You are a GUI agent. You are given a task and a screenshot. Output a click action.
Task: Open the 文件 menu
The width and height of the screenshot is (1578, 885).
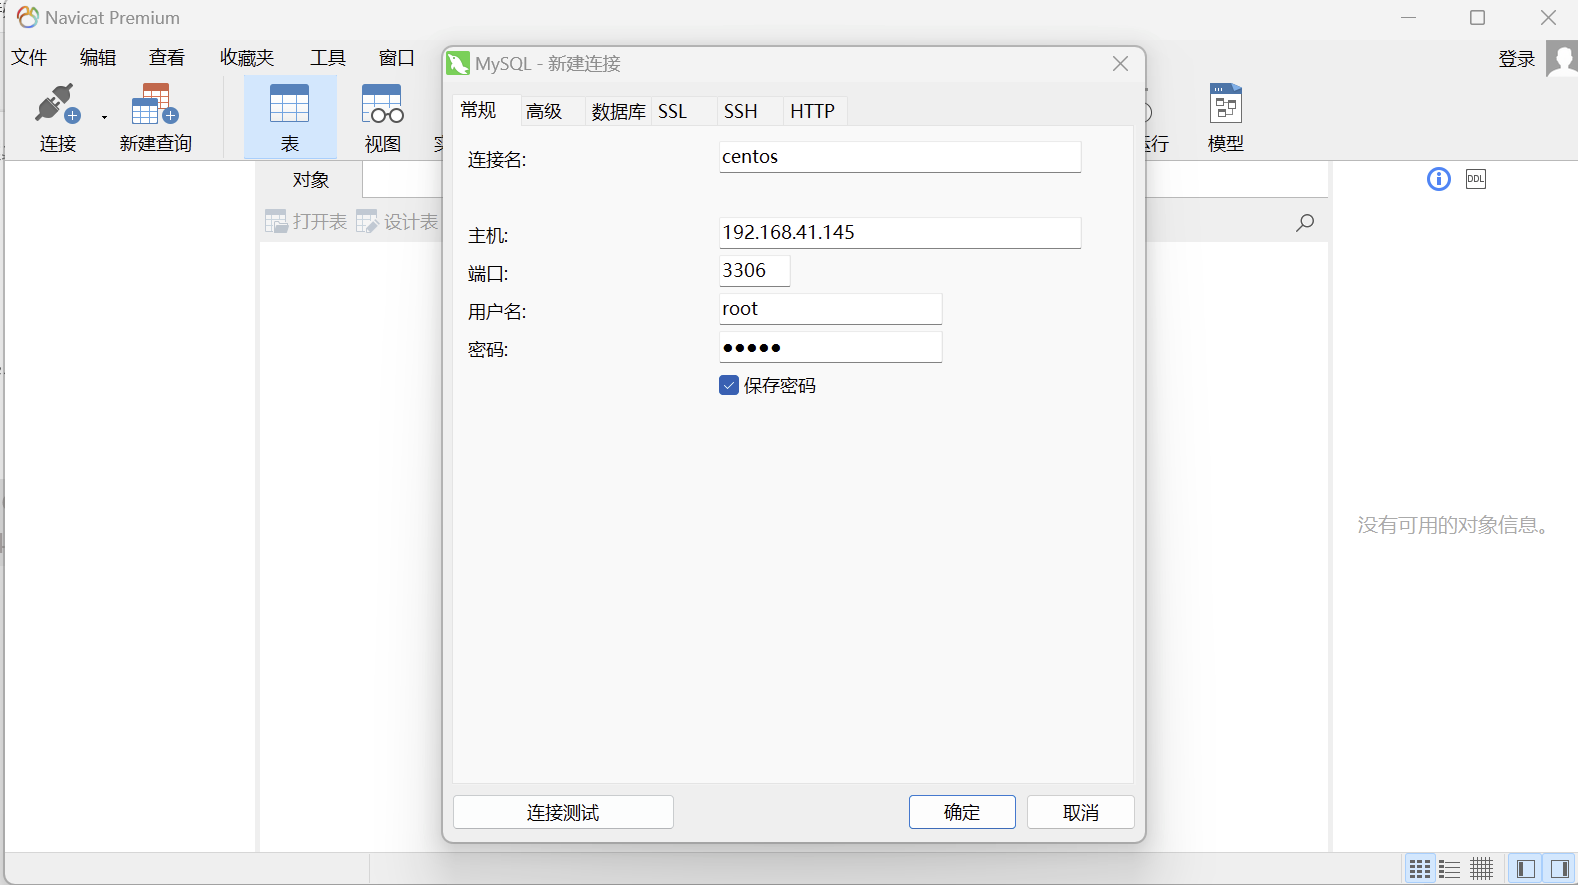point(29,58)
